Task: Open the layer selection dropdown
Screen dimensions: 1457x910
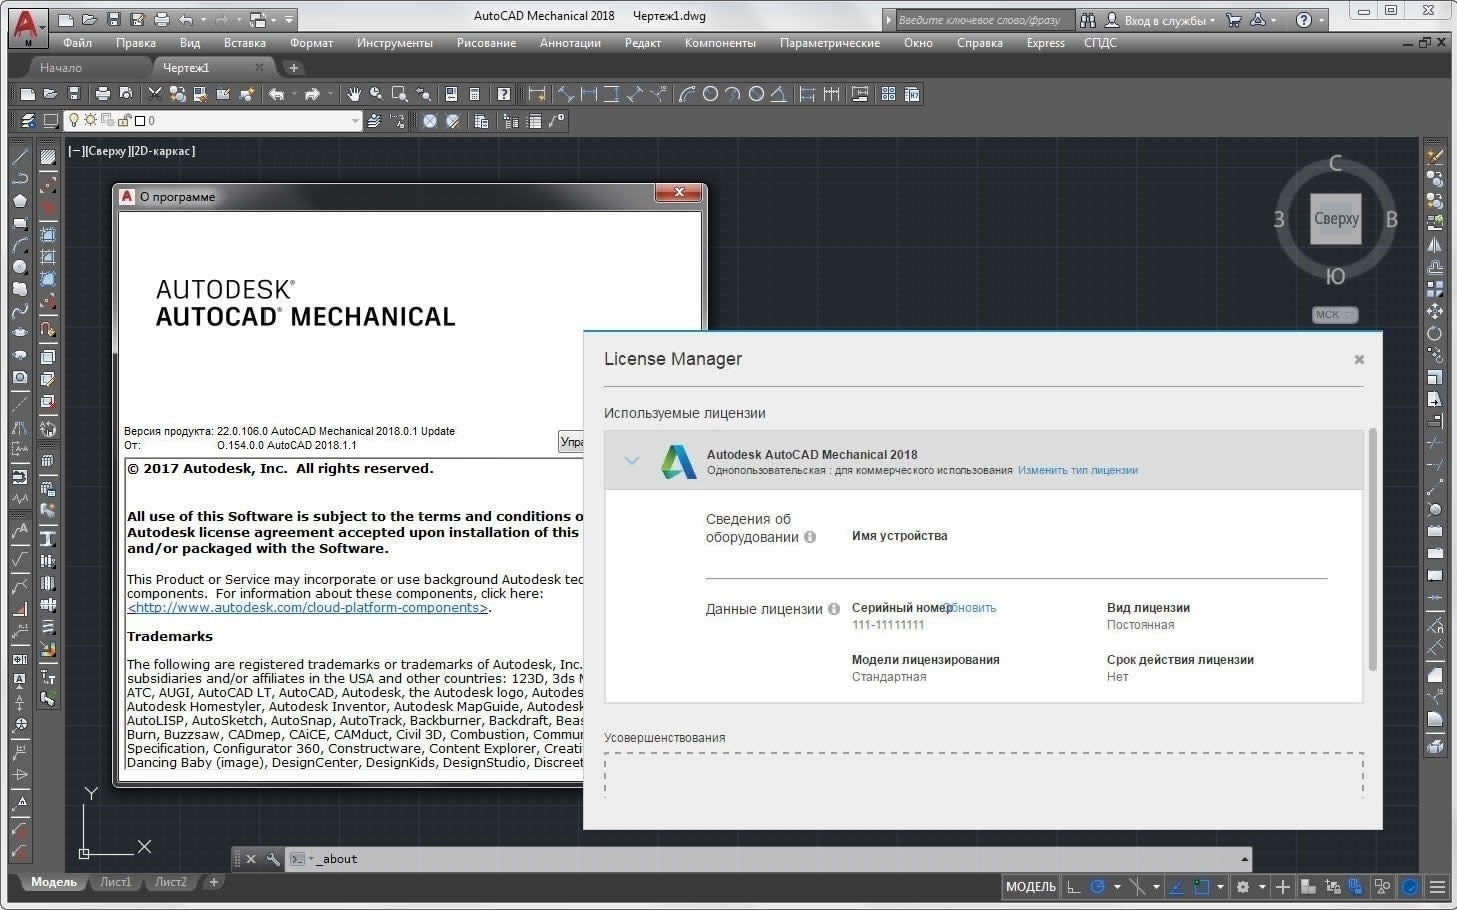Action: [354, 121]
